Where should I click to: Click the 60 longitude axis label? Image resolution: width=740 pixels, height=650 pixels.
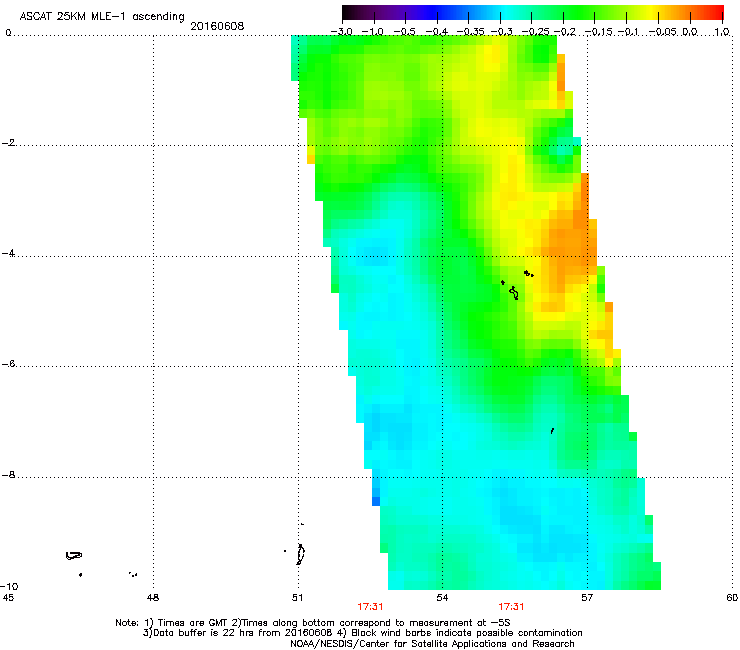(732, 598)
